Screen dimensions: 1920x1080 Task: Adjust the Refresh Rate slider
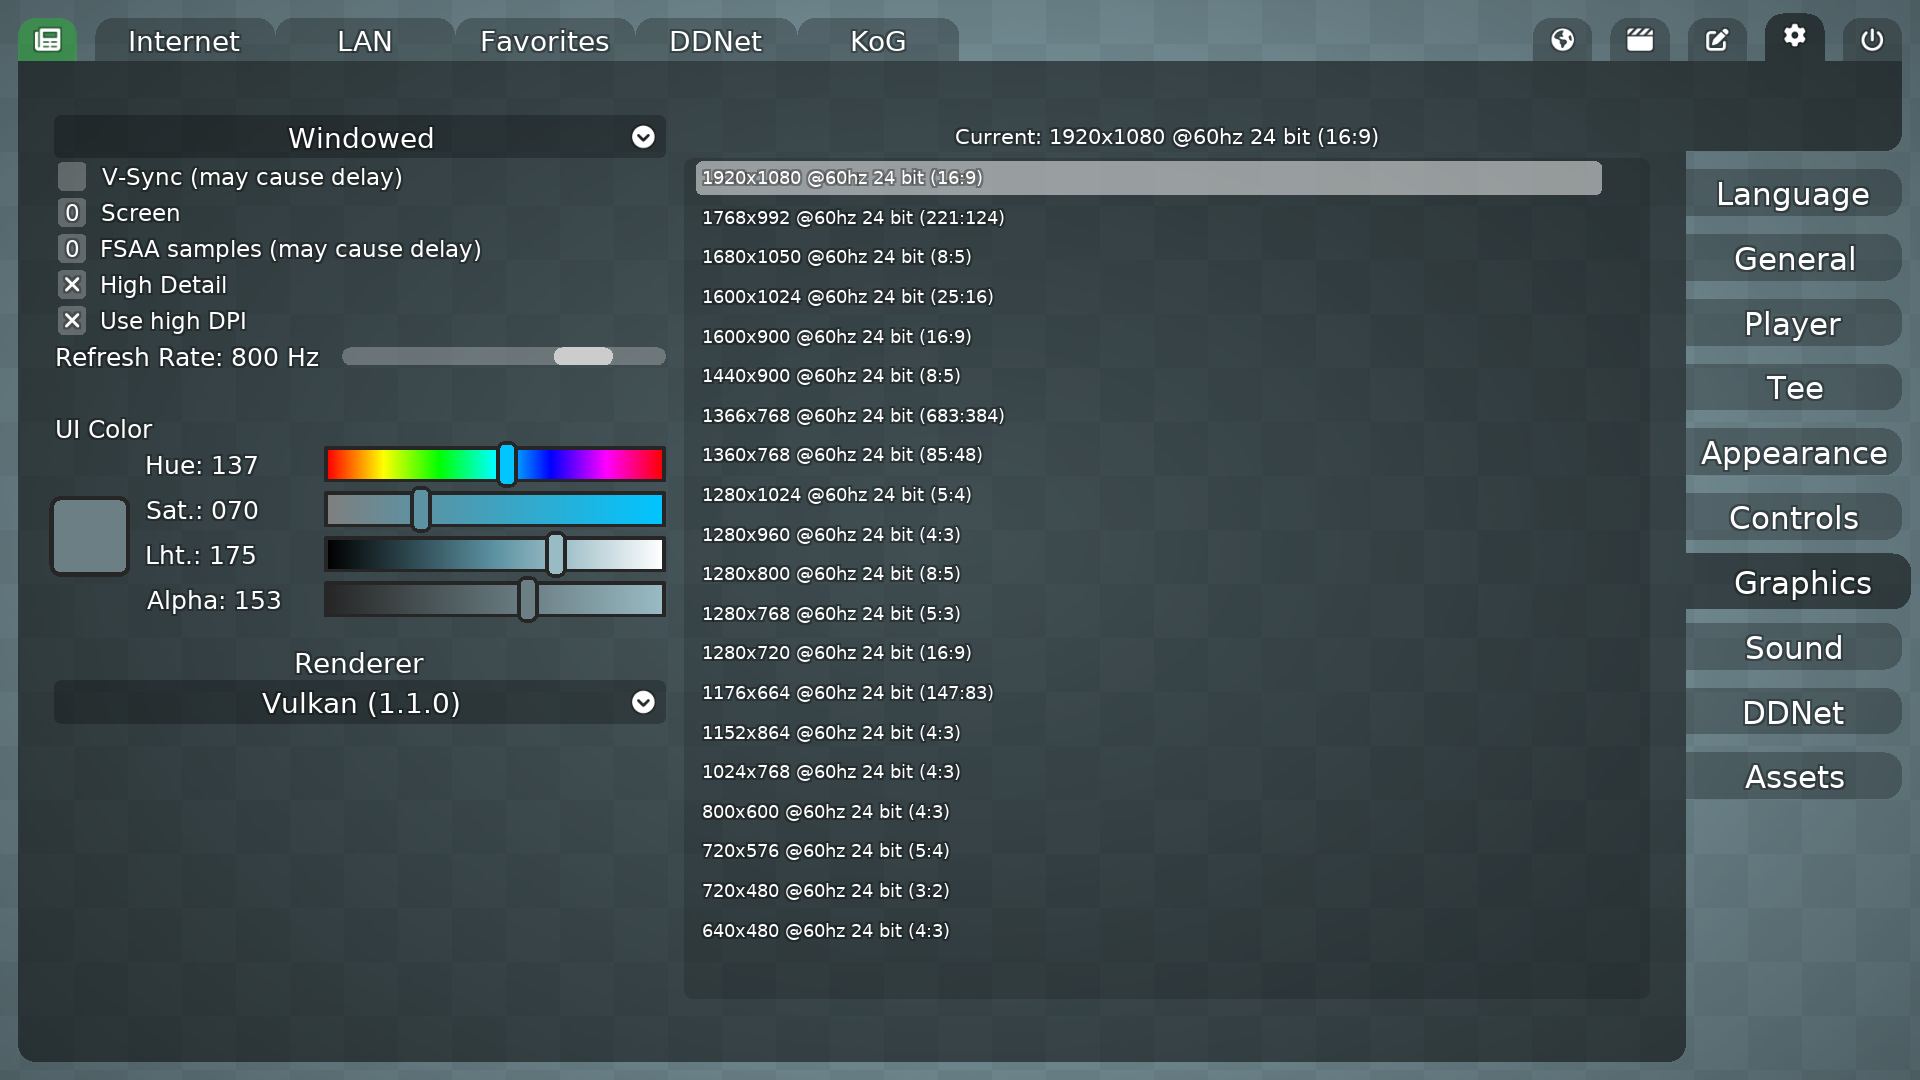click(584, 356)
